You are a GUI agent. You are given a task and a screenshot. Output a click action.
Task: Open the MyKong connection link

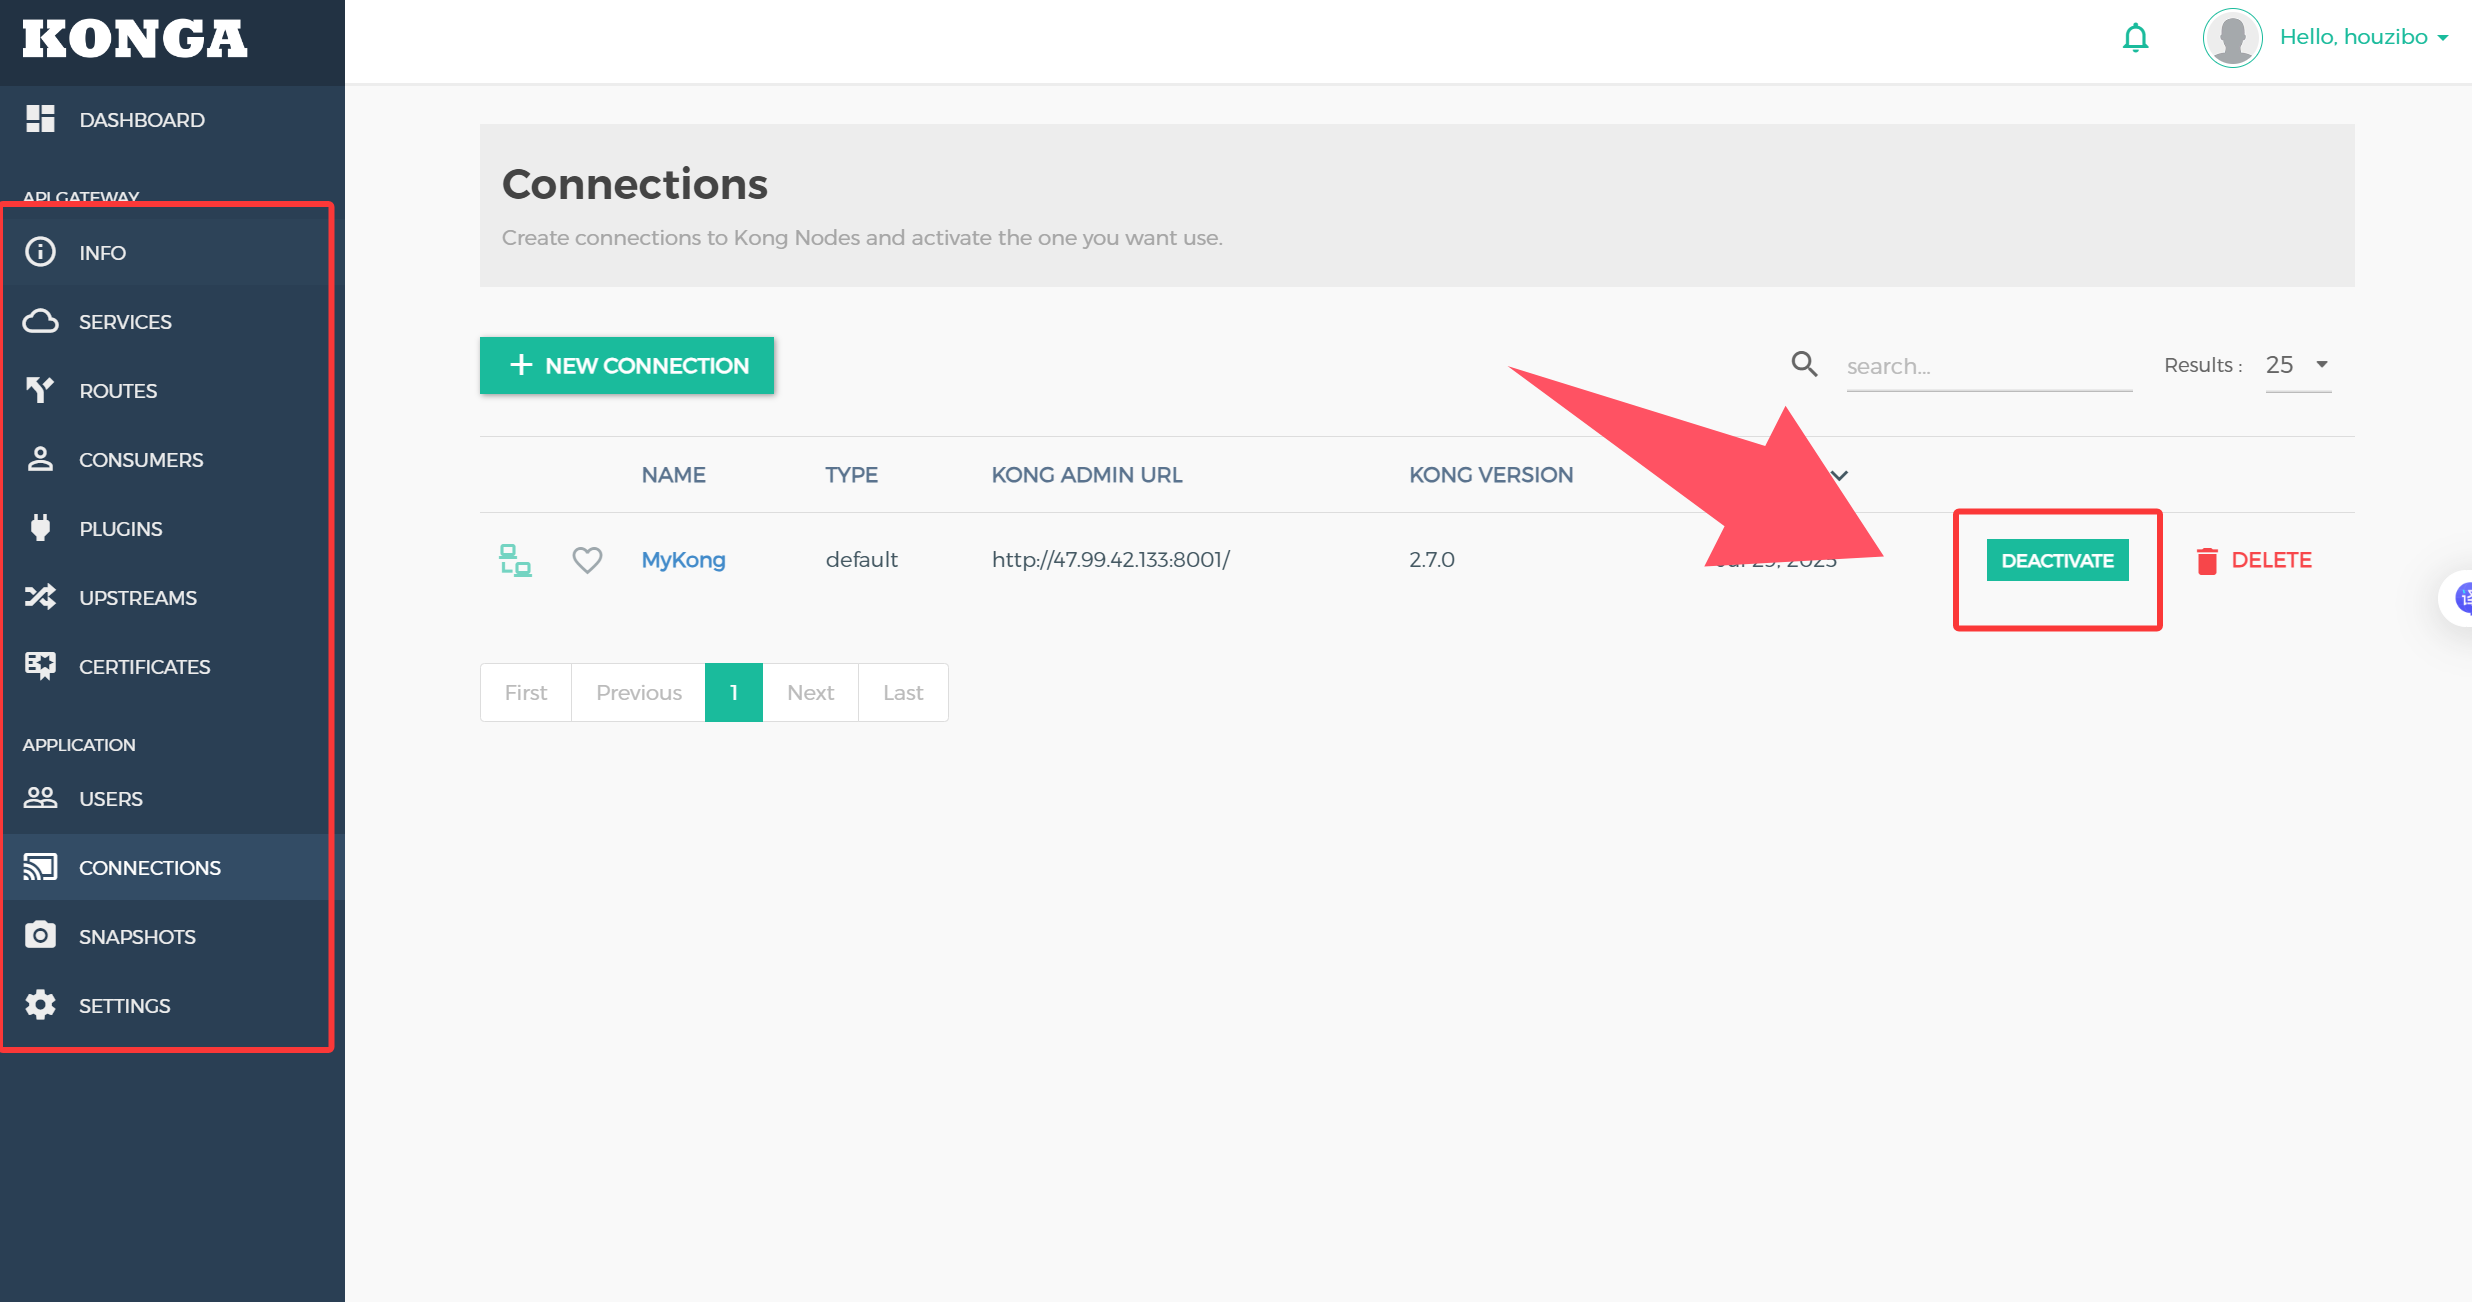pyautogui.click(x=683, y=560)
